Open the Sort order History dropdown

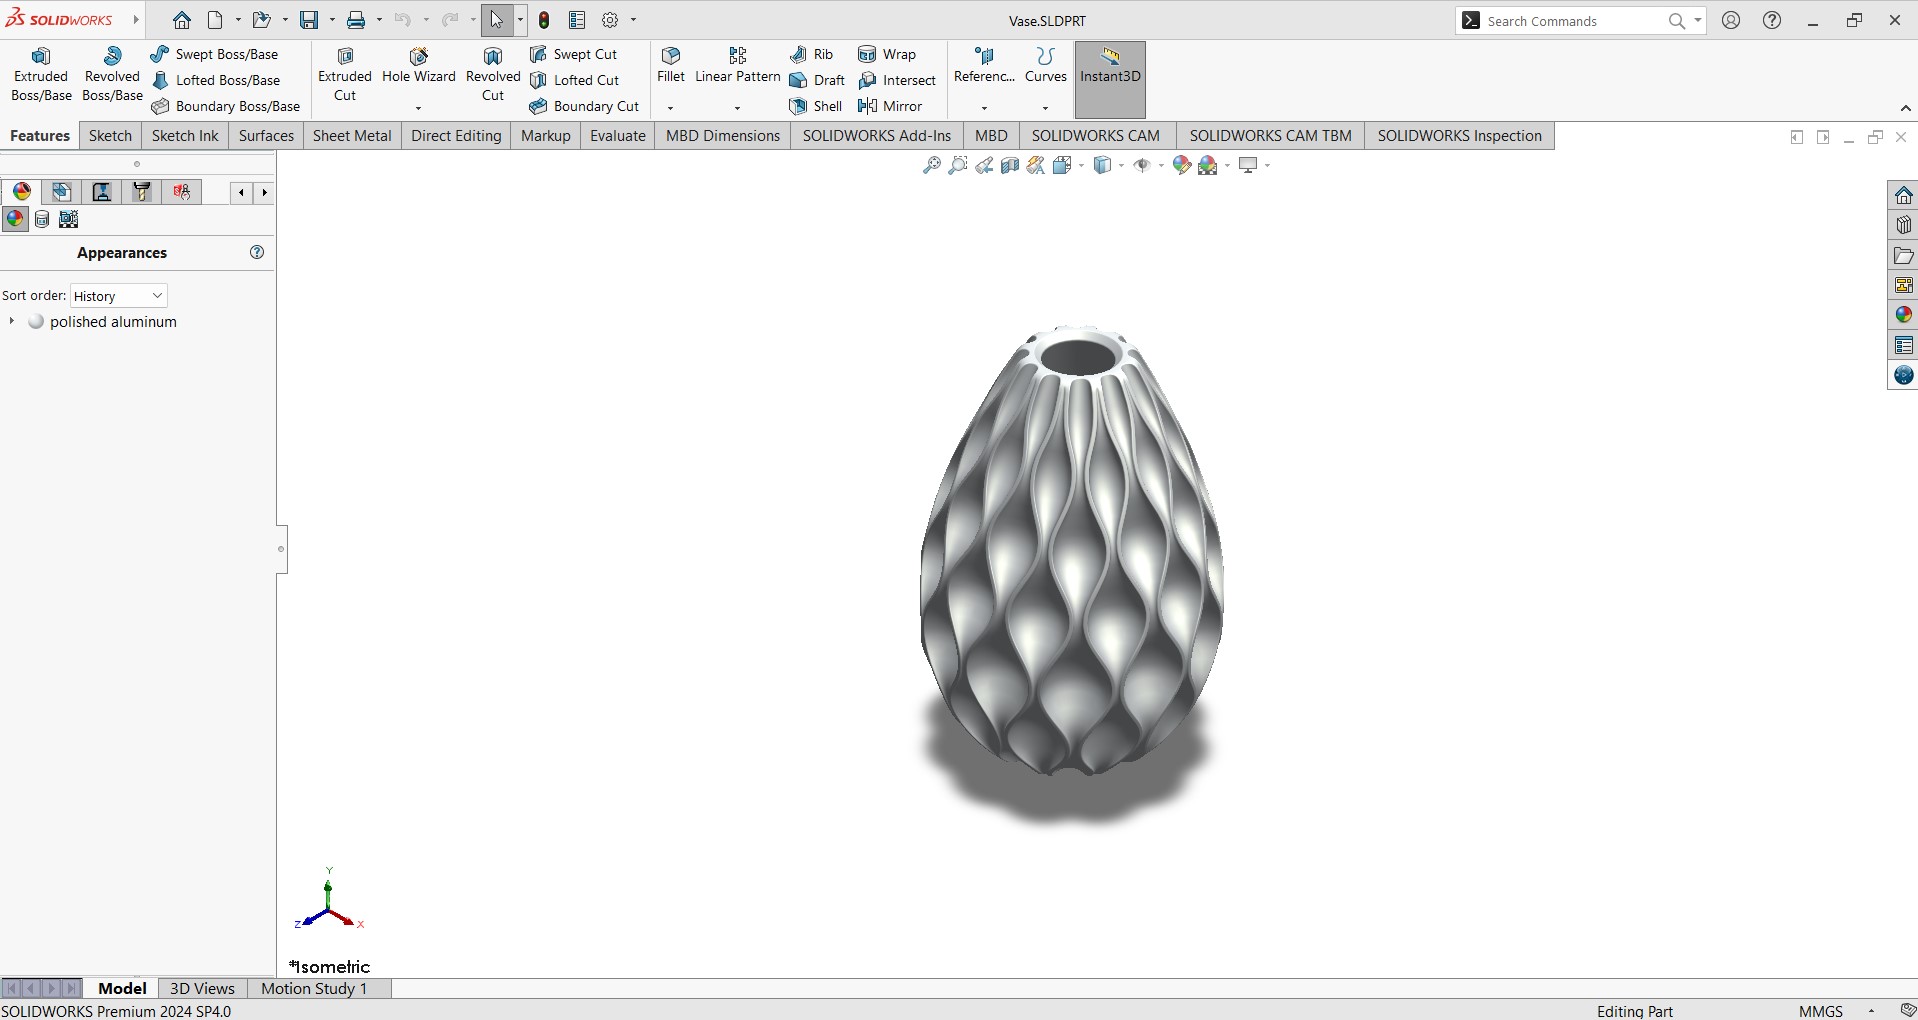coord(118,296)
